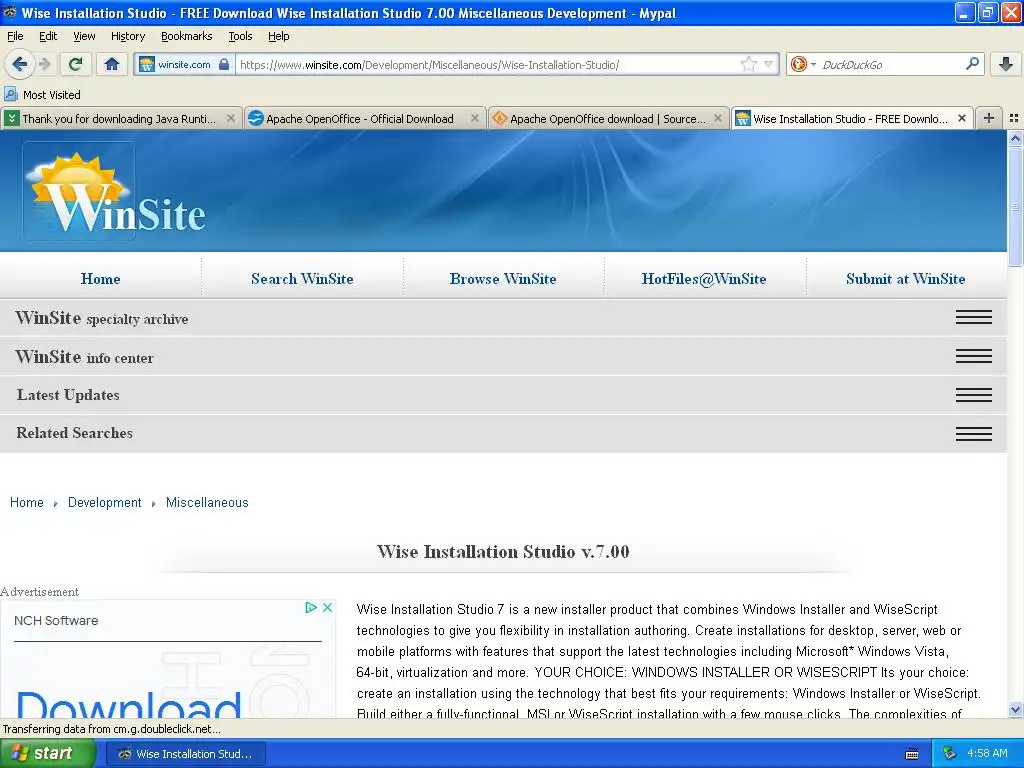Open the Help menu
1024x768 pixels.
pos(278,36)
